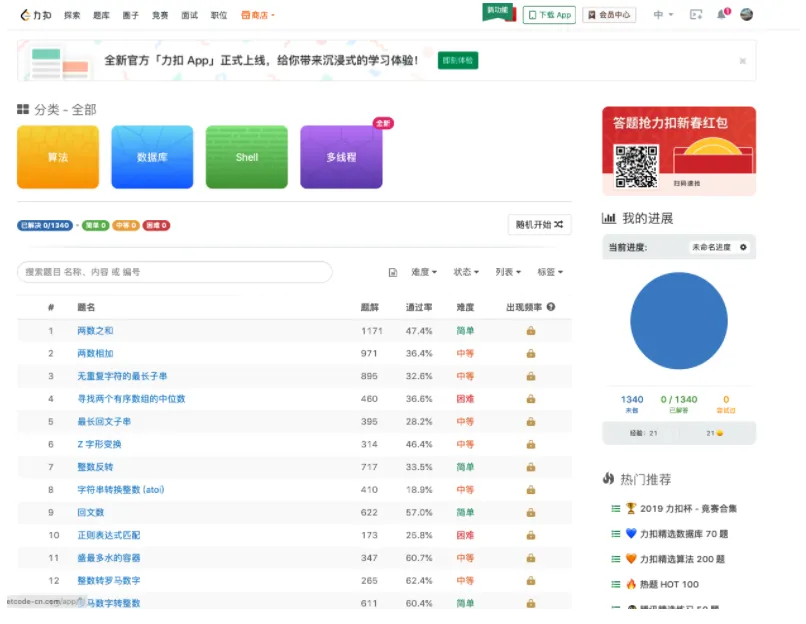806x624 pixels.
Task: Click the list layout icon left of 难度
Action: [393, 272]
